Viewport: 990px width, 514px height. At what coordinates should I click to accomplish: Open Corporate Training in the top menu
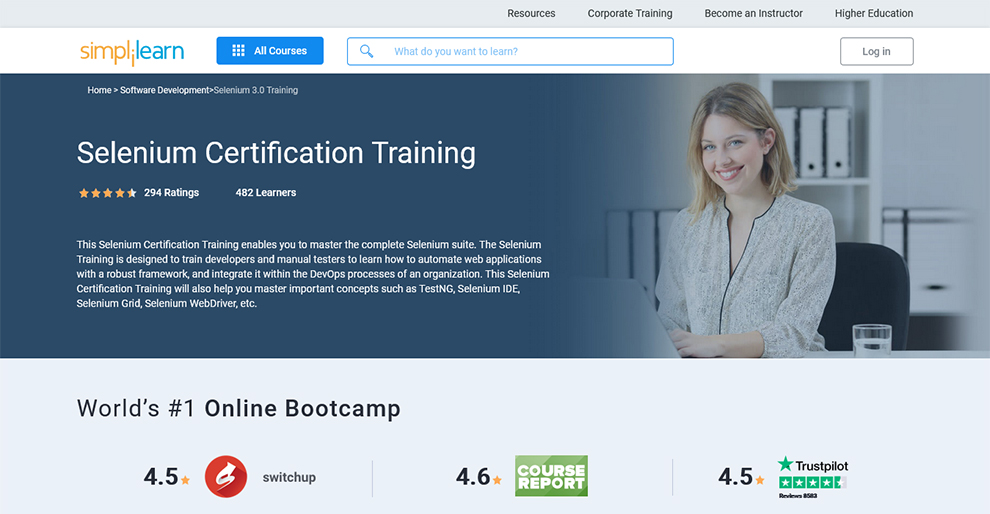pyautogui.click(x=629, y=13)
